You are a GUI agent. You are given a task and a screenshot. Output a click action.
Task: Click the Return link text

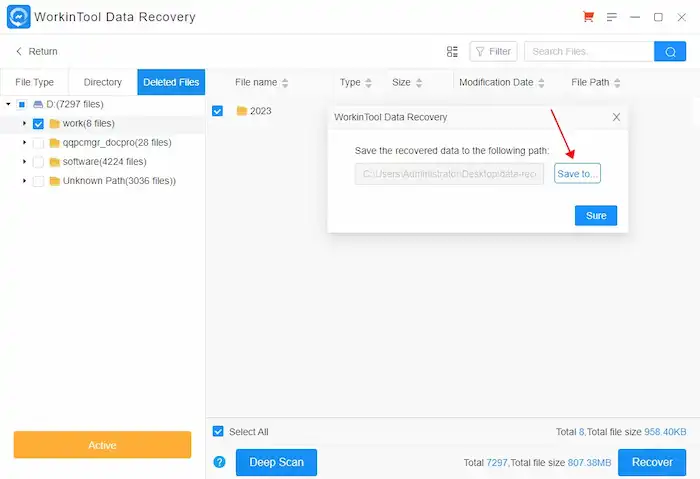[x=43, y=51]
